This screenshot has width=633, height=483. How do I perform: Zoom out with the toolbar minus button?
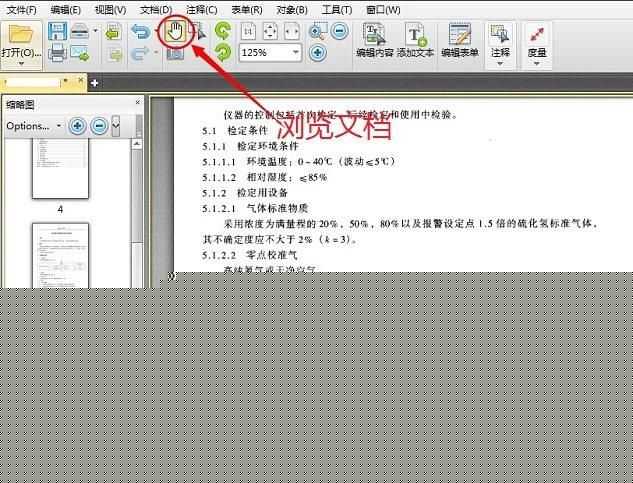click(340, 31)
